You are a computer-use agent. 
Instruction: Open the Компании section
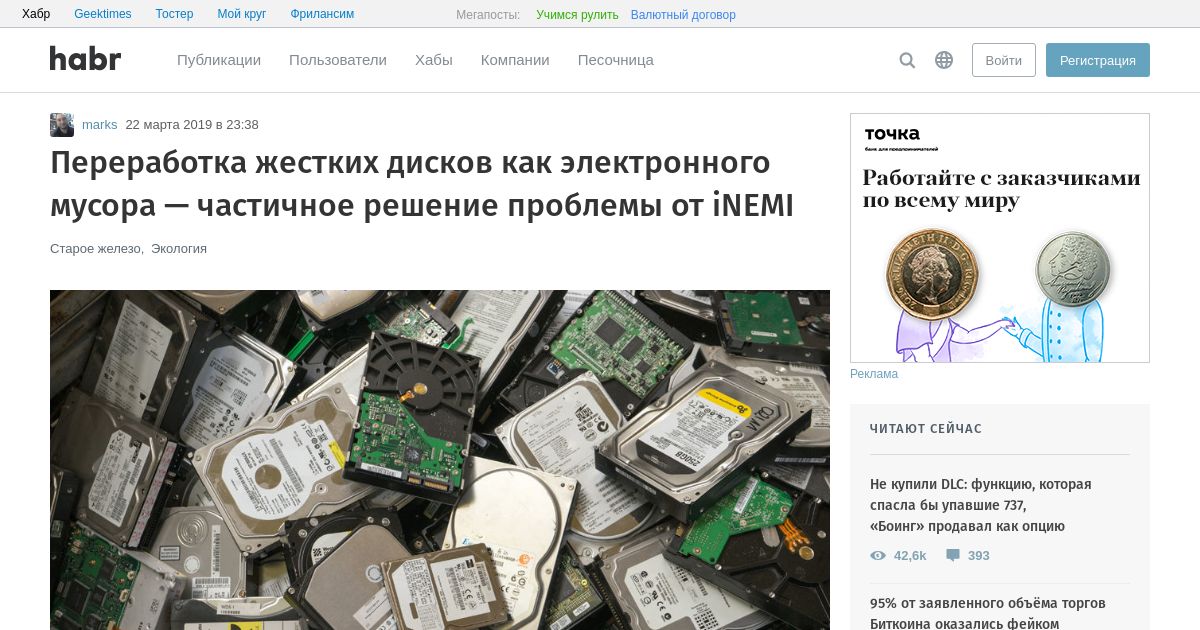(515, 60)
